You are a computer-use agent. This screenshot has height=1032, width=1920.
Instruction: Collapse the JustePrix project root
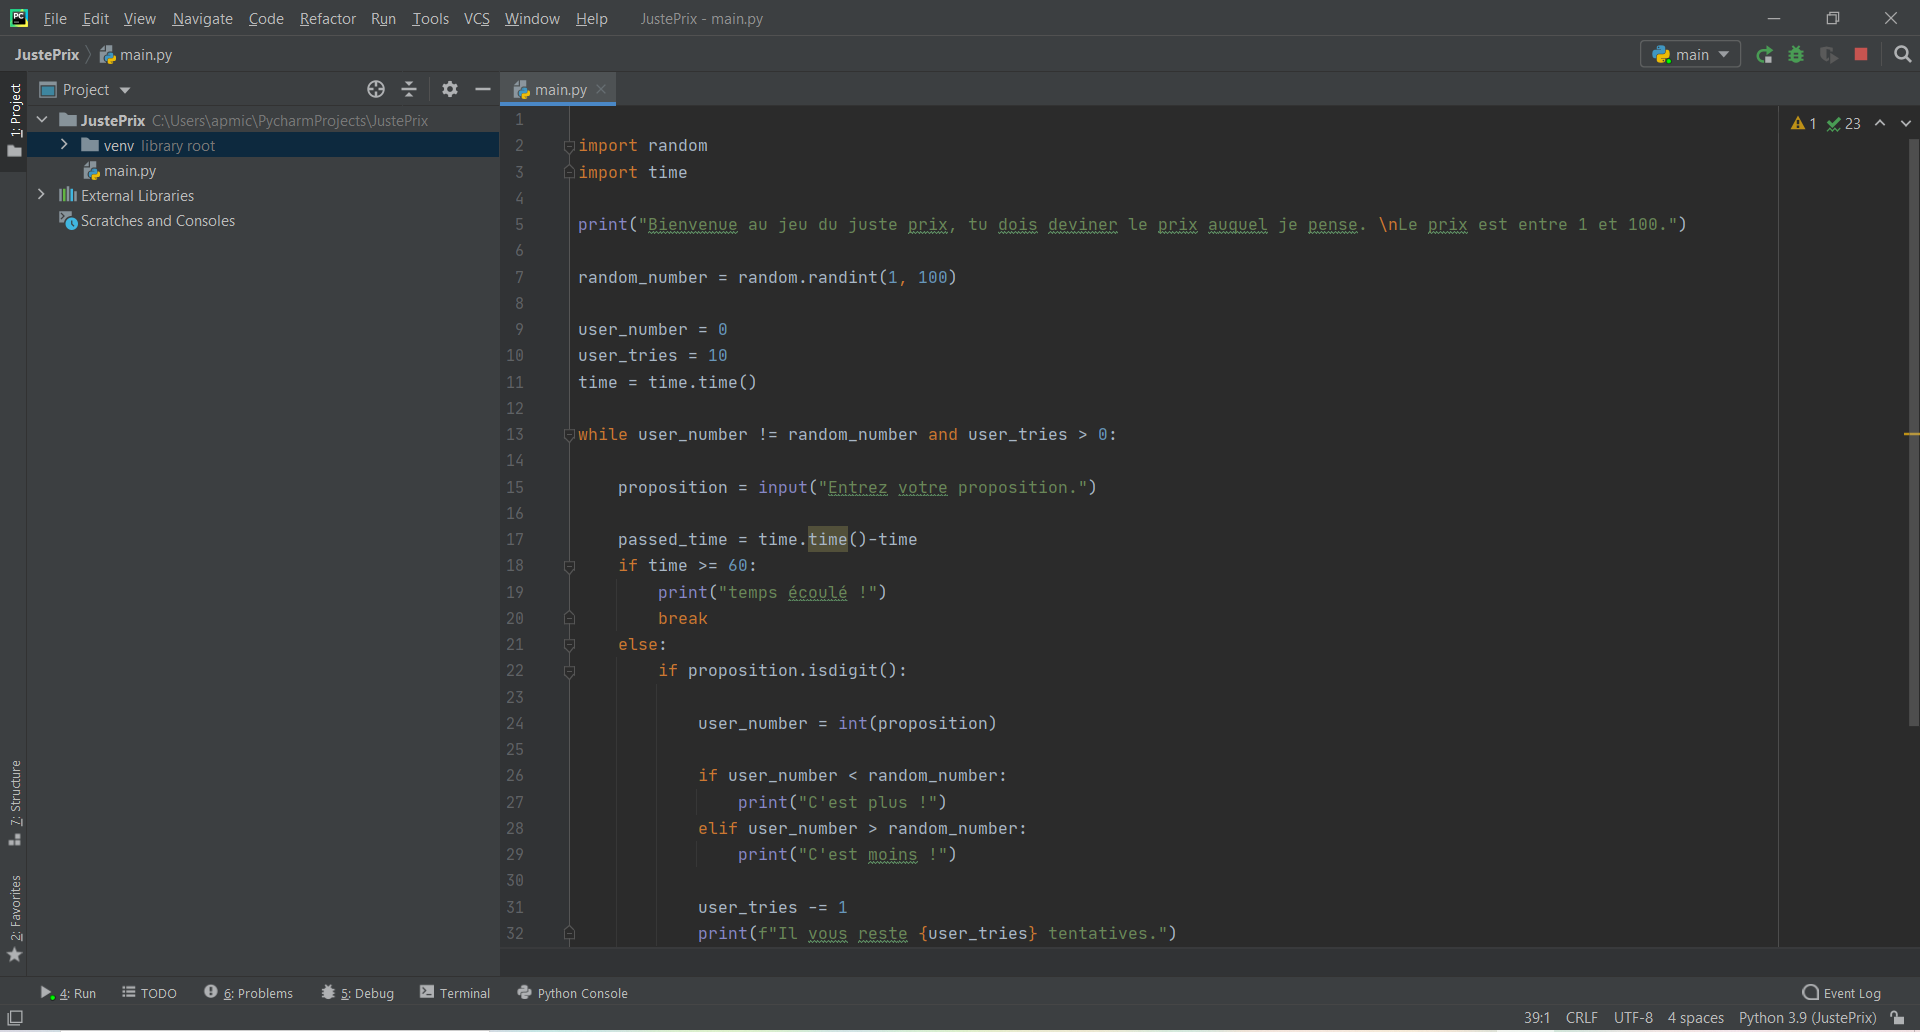[42, 120]
